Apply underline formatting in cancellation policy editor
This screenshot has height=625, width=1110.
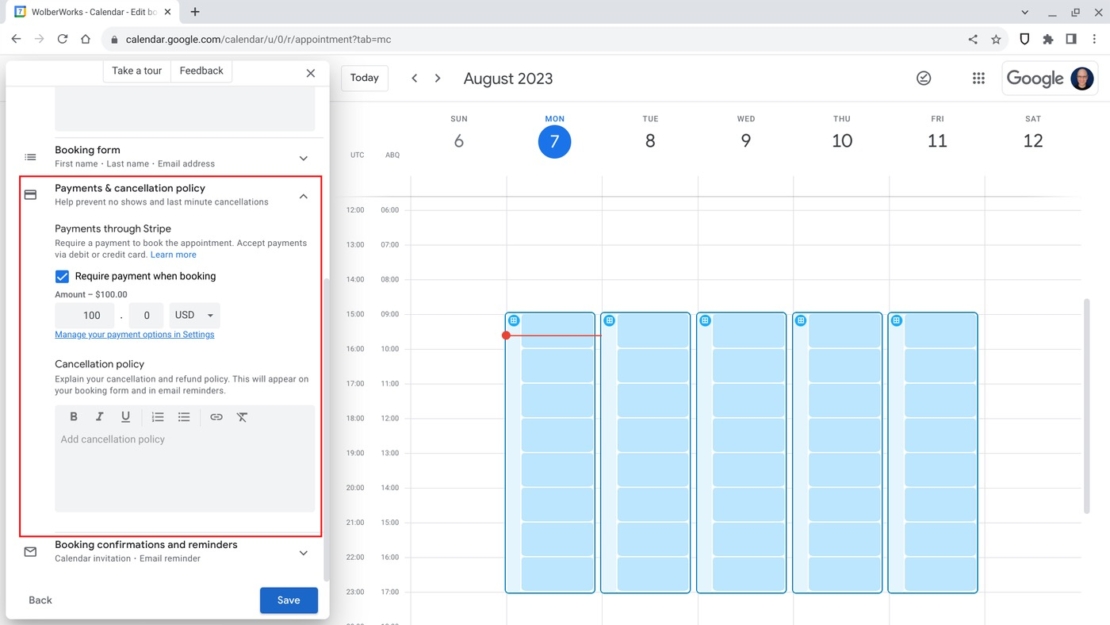coord(125,416)
